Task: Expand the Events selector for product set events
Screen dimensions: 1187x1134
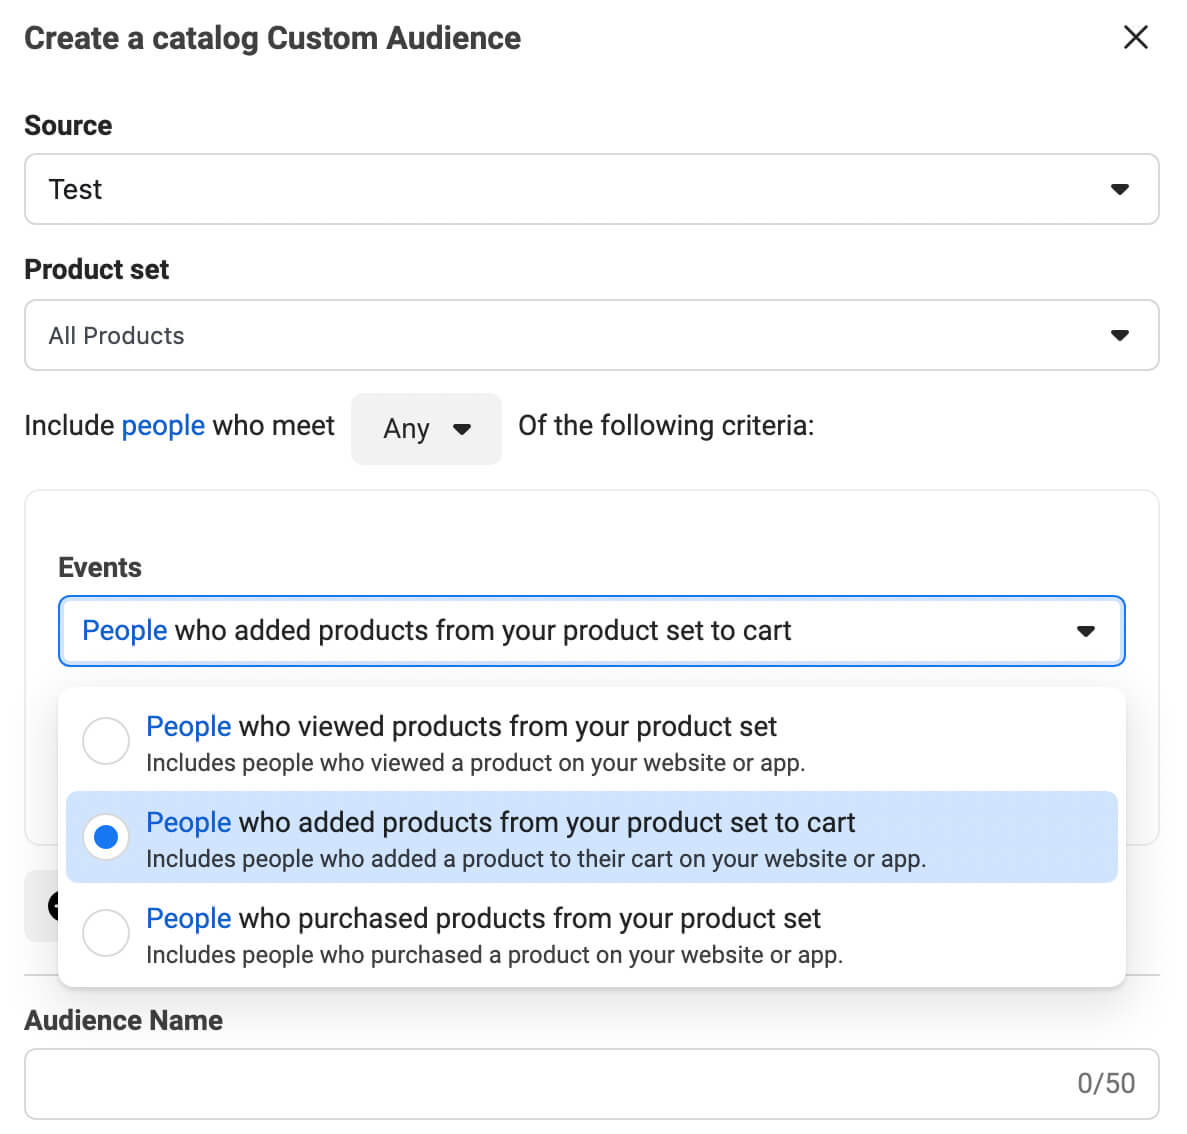Action: [x=592, y=631]
